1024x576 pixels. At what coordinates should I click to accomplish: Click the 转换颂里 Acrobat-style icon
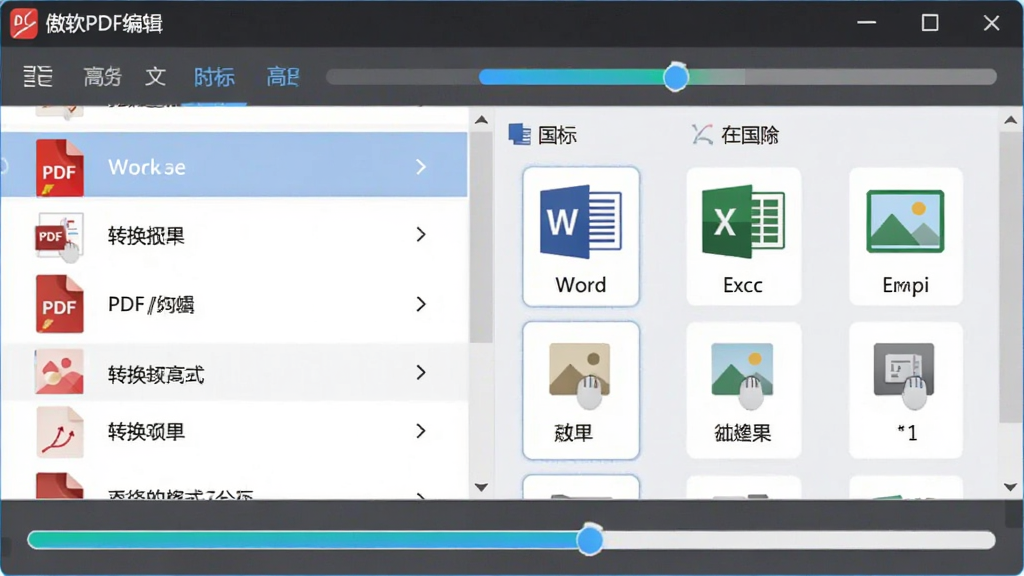click(59, 432)
